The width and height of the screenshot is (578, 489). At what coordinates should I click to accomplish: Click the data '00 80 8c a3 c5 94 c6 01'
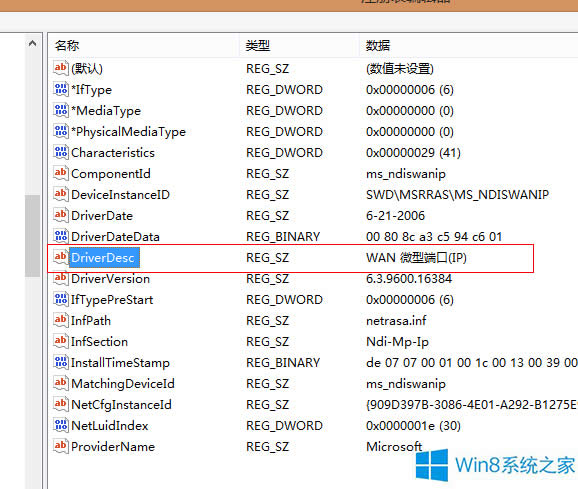pos(434,237)
